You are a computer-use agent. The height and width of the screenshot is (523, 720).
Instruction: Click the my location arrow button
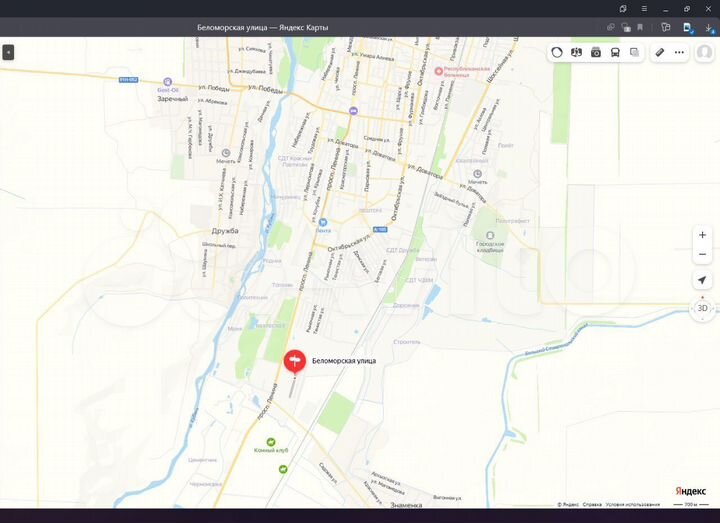(702, 280)
